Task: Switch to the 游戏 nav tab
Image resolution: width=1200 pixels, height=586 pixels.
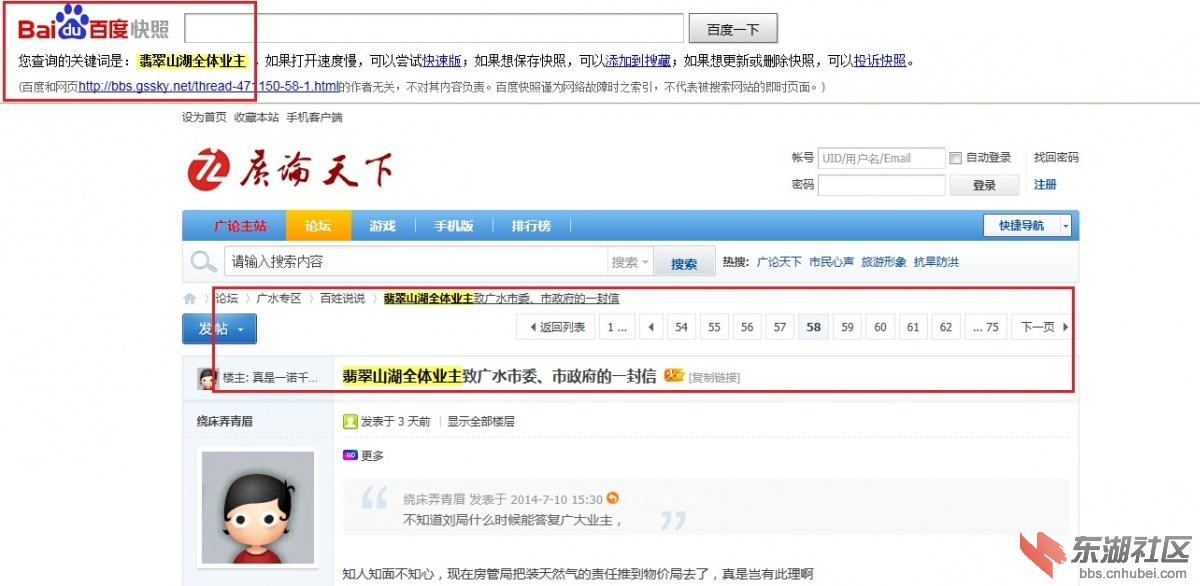Action: [x=383, y=226]
